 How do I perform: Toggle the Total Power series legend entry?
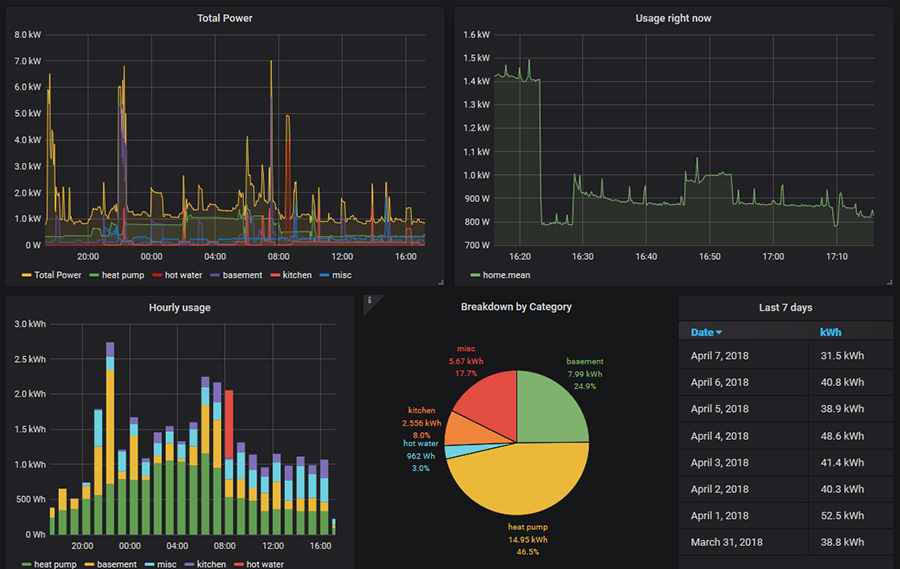point(57,275)
